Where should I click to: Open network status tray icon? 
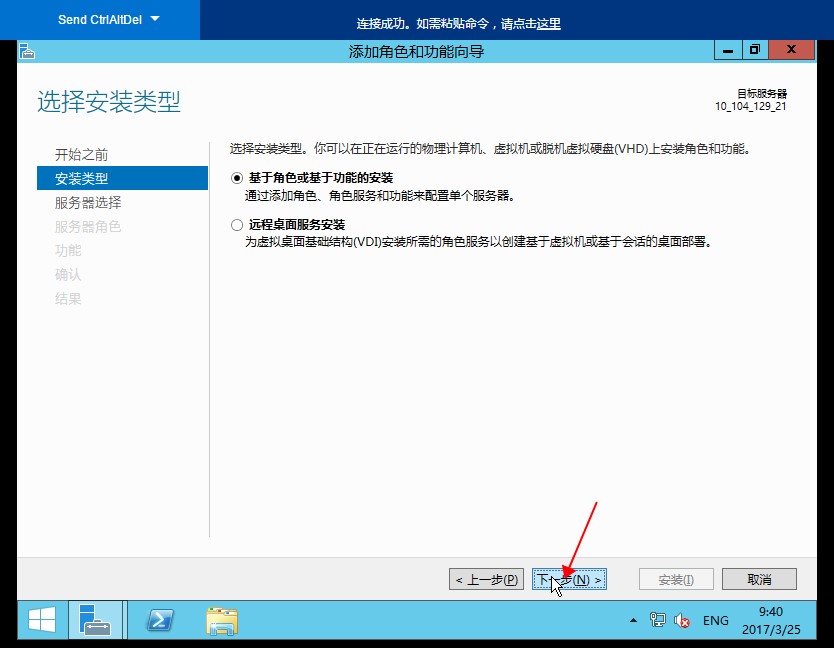[x=657, y=620]
